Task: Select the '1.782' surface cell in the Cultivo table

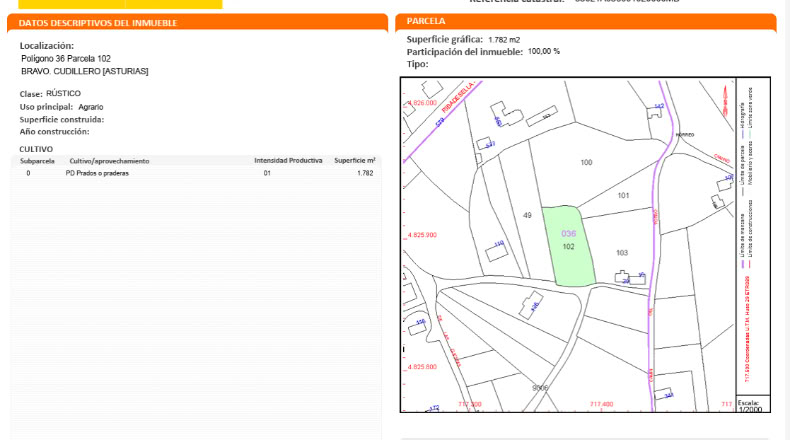Action: (x=365, y=173)
